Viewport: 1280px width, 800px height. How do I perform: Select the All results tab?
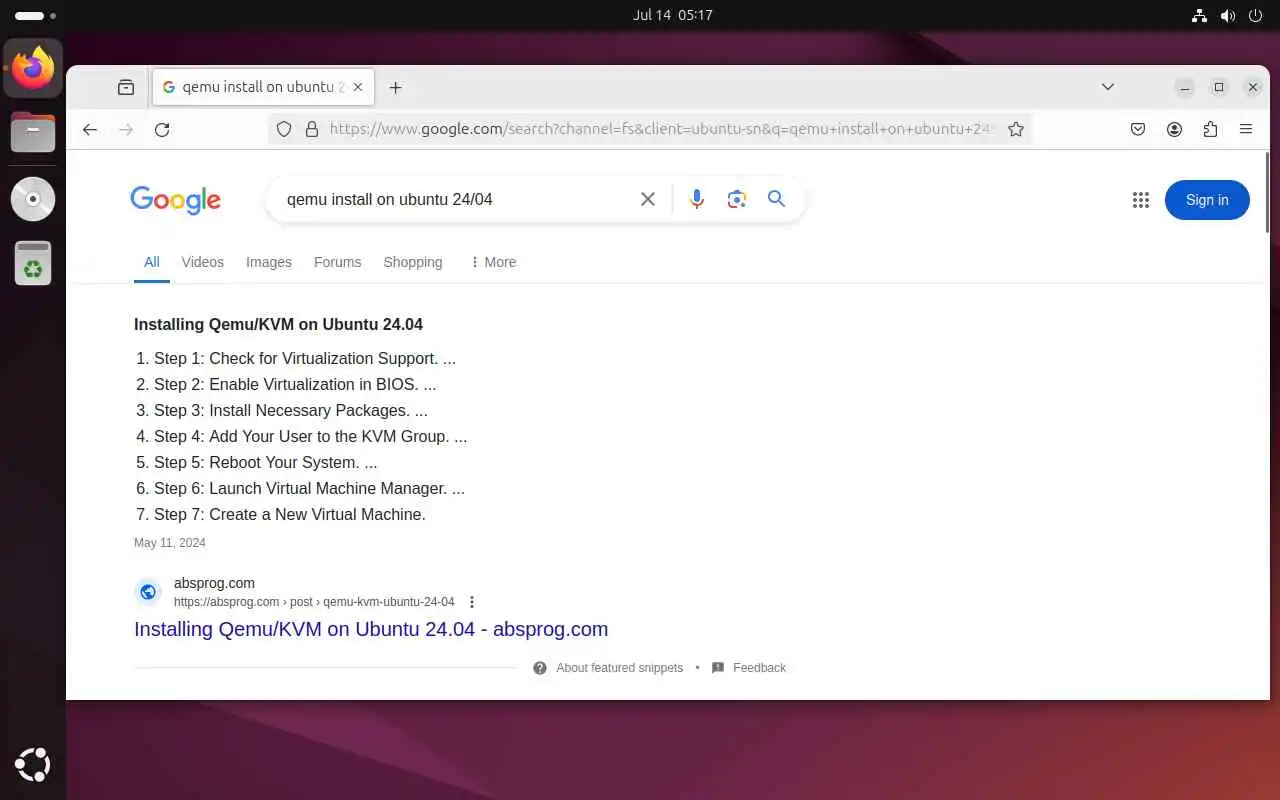[x=152, y=262]
